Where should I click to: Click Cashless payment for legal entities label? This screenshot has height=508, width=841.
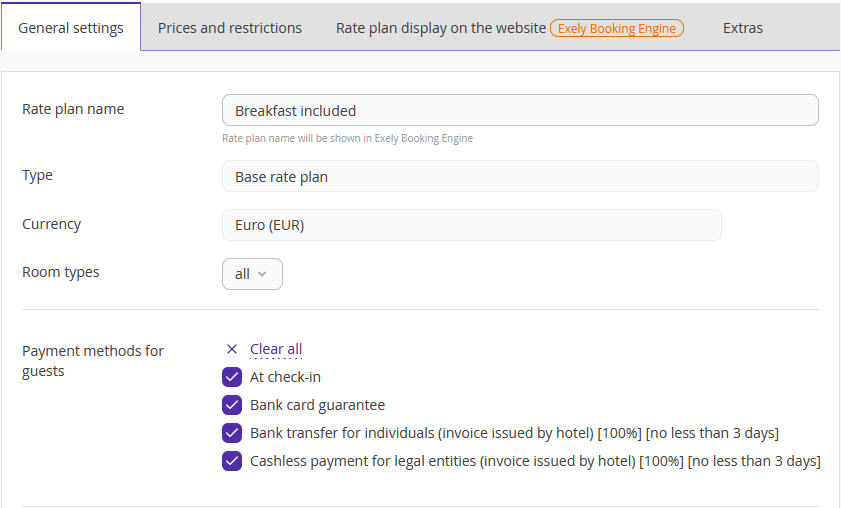click(x=535, y=461)
